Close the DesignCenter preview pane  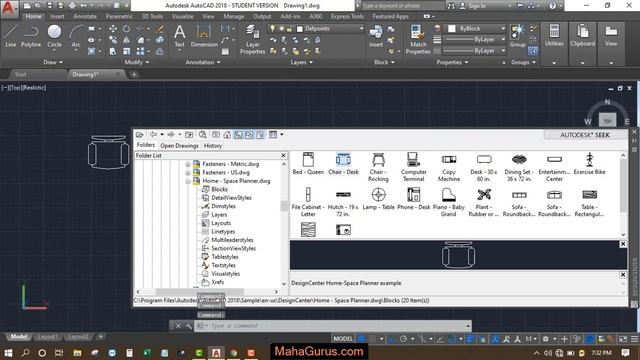pyautogui.click(x=623, y=244)
